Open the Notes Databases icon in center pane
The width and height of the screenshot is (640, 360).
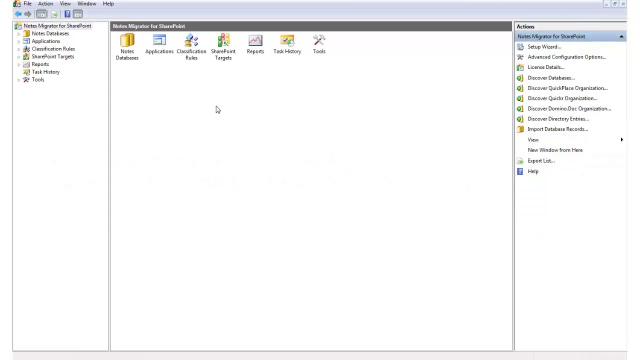click(127, 47)
